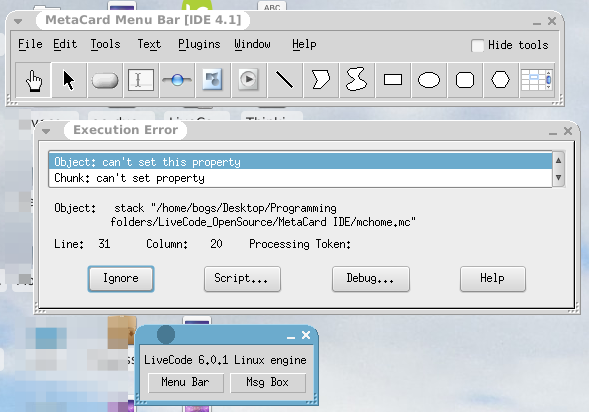Image resolution: width=589 pixels, height=412 pixels.
Task: Open the Plugins menu
Action: point(199,44)
